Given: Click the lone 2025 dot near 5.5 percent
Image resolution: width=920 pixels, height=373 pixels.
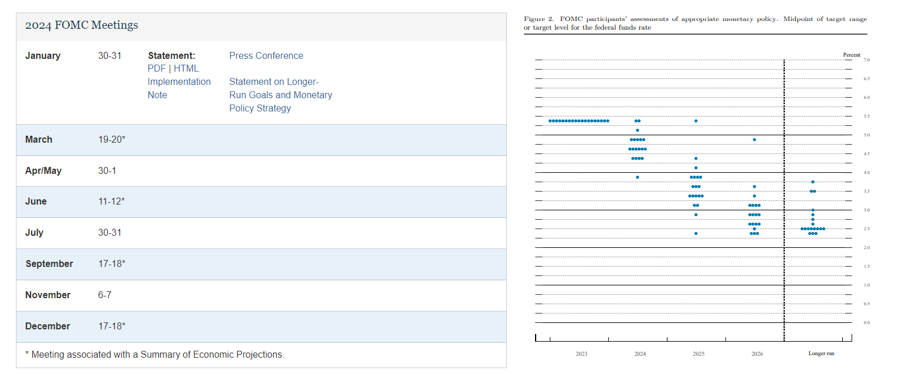Looking at the screenshot, I should (696, 121).
